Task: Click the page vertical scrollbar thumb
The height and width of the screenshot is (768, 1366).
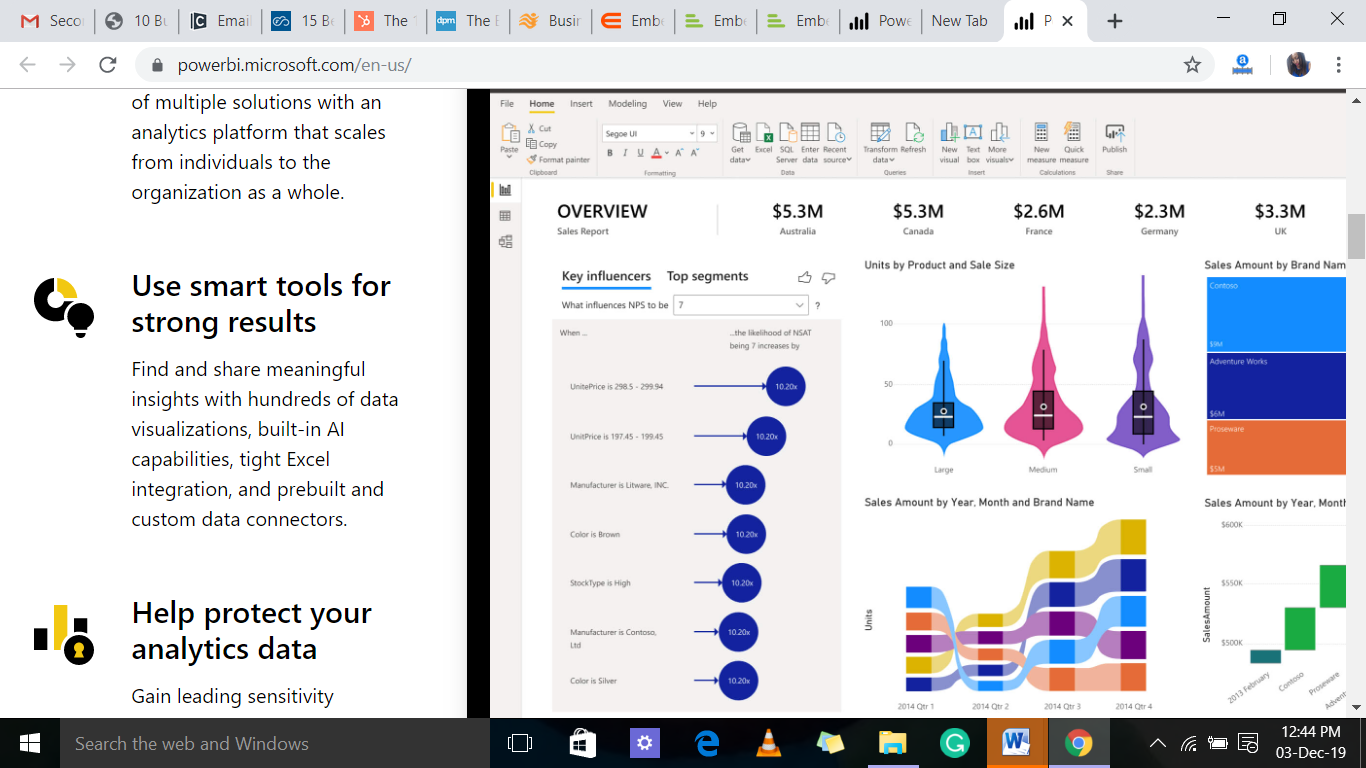Action: (1357, 237)
